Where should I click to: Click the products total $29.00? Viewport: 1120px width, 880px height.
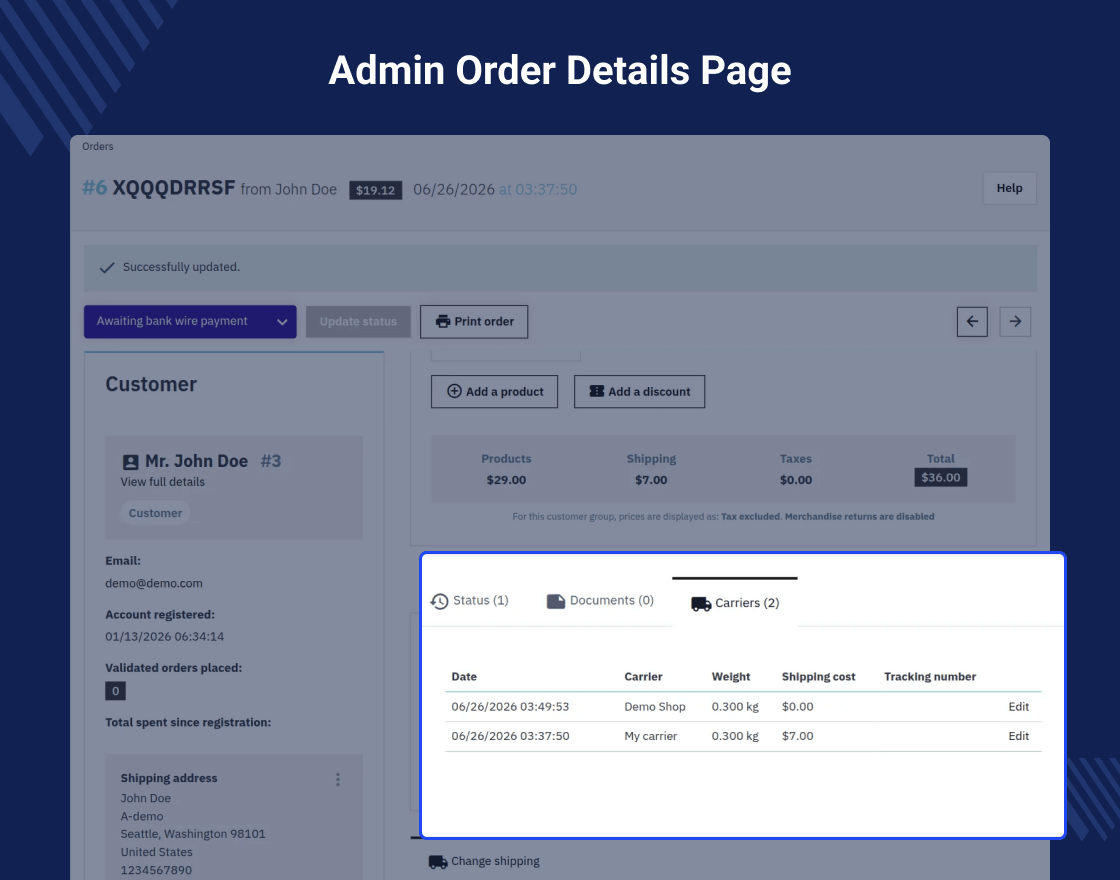coord(506,480)
